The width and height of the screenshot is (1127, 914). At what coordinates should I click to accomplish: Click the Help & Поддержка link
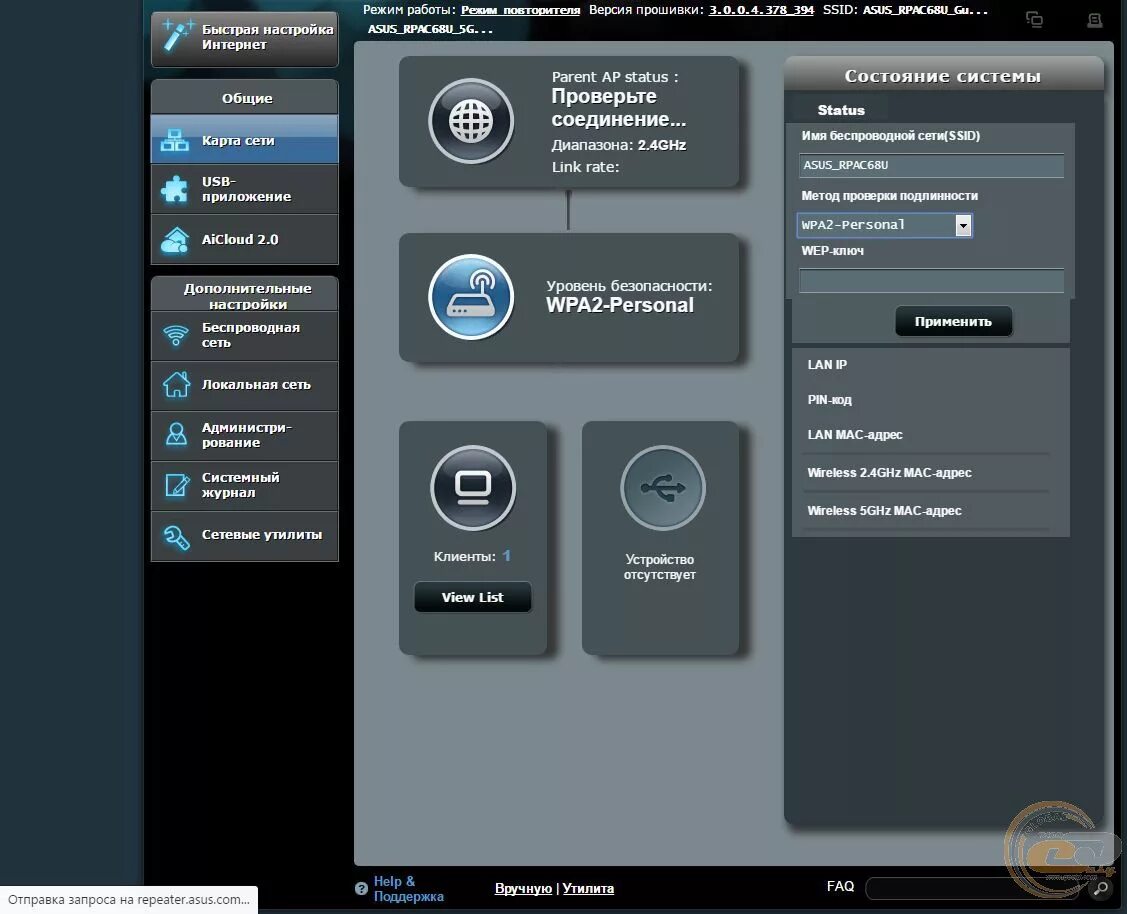tap(408, 889)
